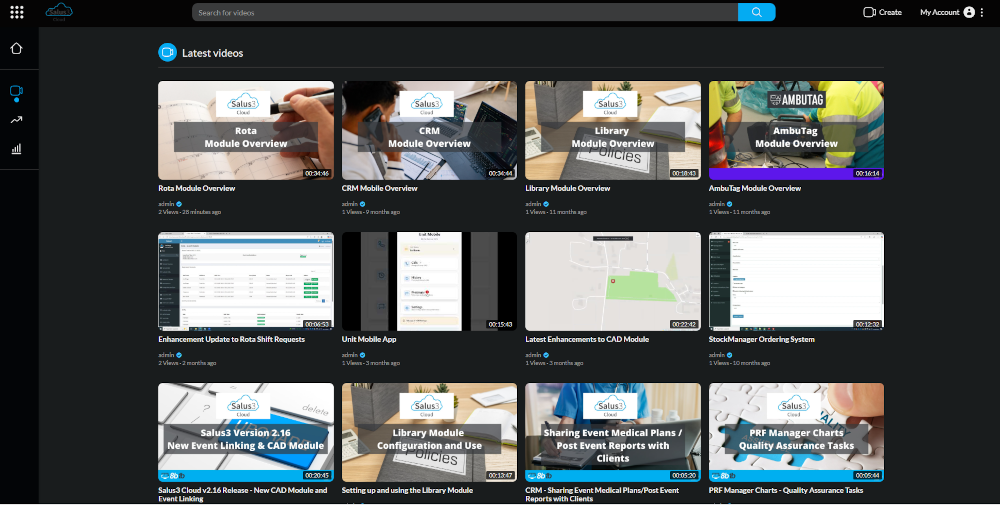Image resolution: width=1000 pixels, height=505 pixels.
Task: Click admin under Unit Mobile App
Action: pos(349,355)
